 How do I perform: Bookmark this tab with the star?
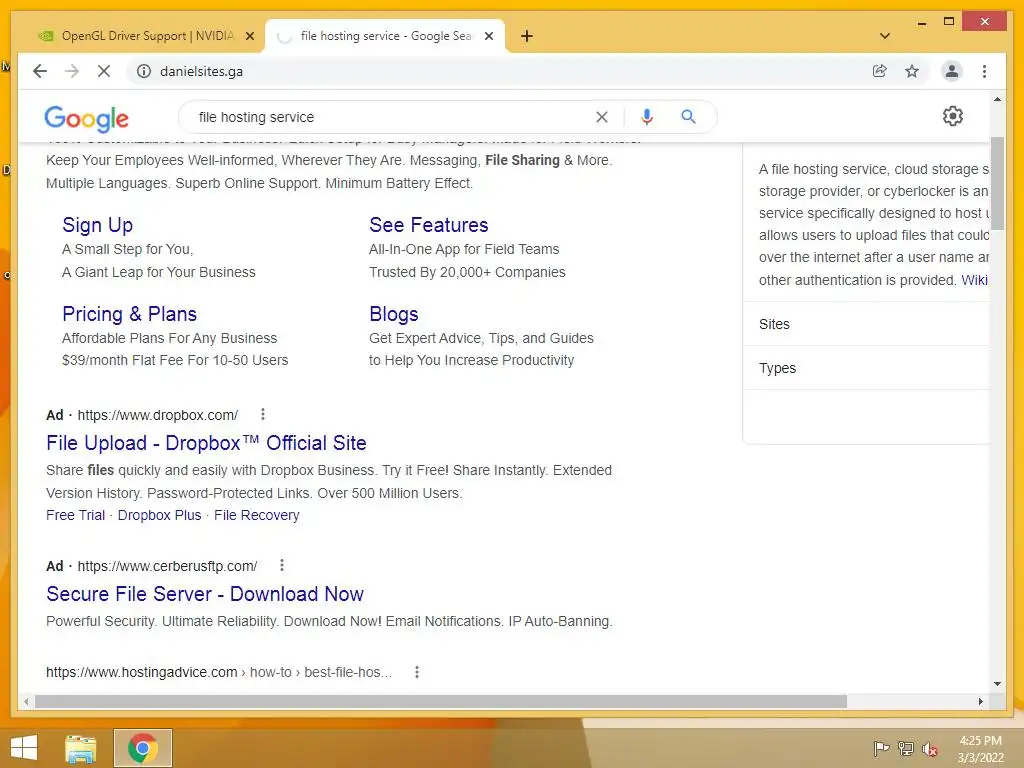912,71
